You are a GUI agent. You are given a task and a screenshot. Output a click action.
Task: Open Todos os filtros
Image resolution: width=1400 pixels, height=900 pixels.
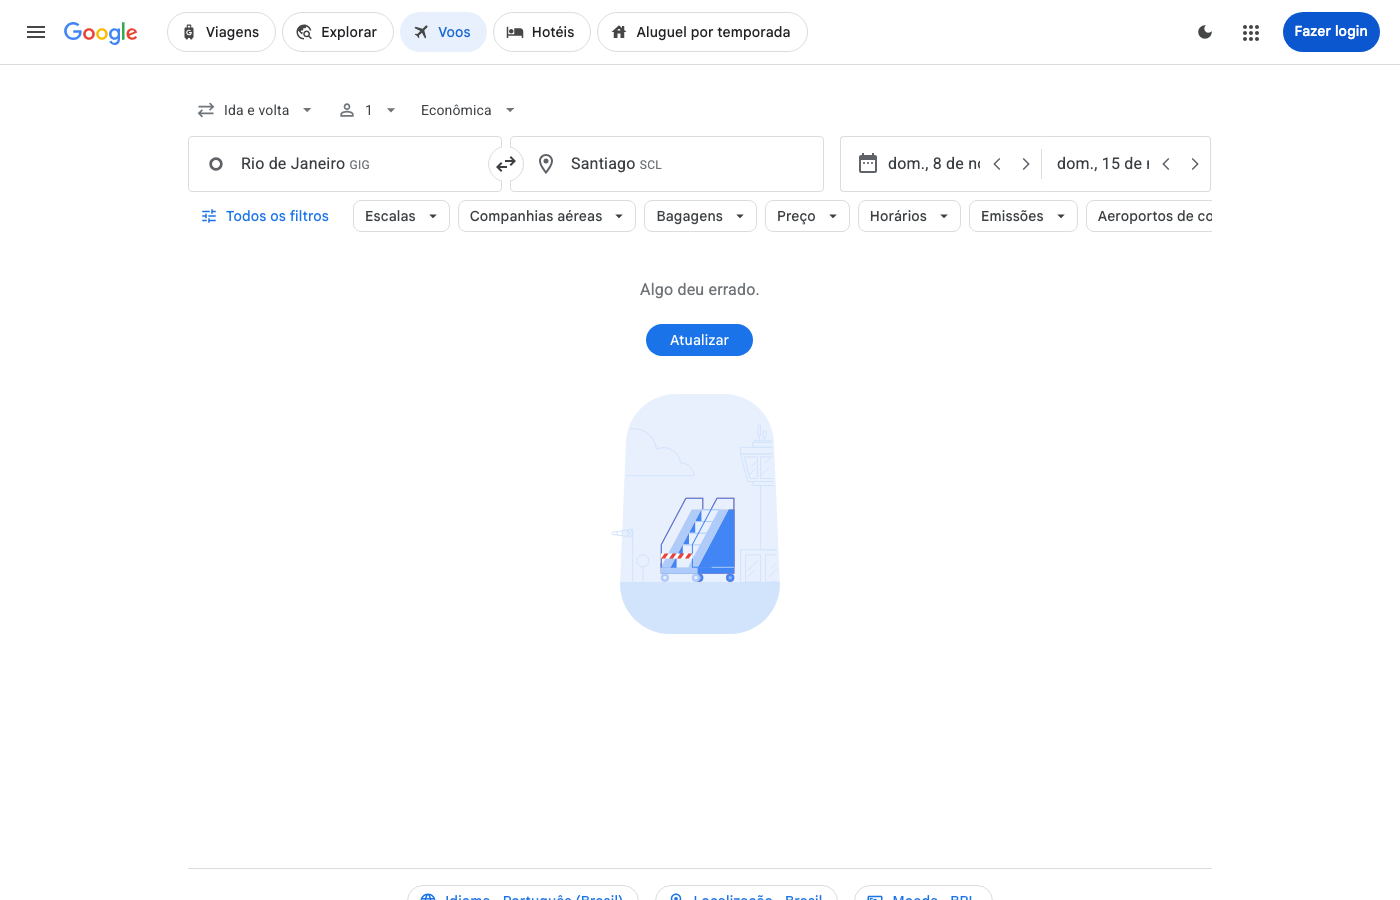tap(265, 216)
